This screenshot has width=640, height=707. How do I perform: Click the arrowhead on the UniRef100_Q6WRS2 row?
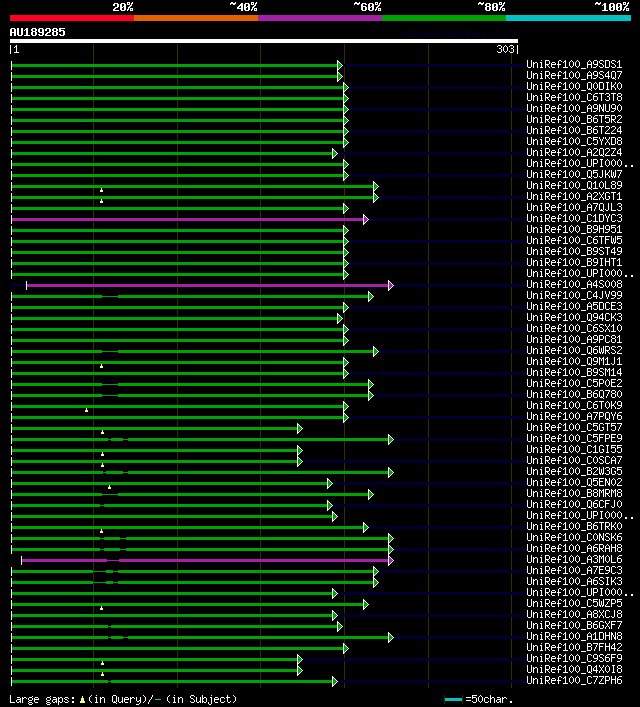point(376,351)
